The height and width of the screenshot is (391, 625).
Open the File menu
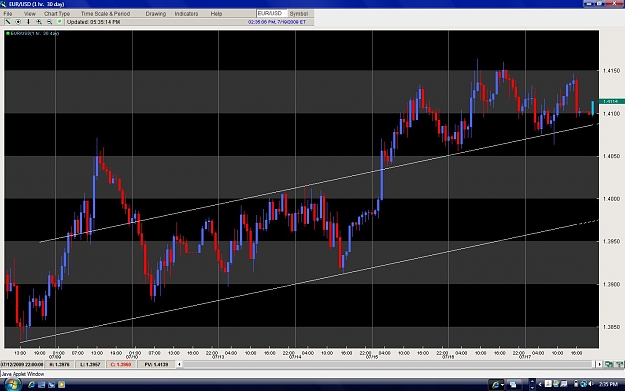[x=8, y=14]
